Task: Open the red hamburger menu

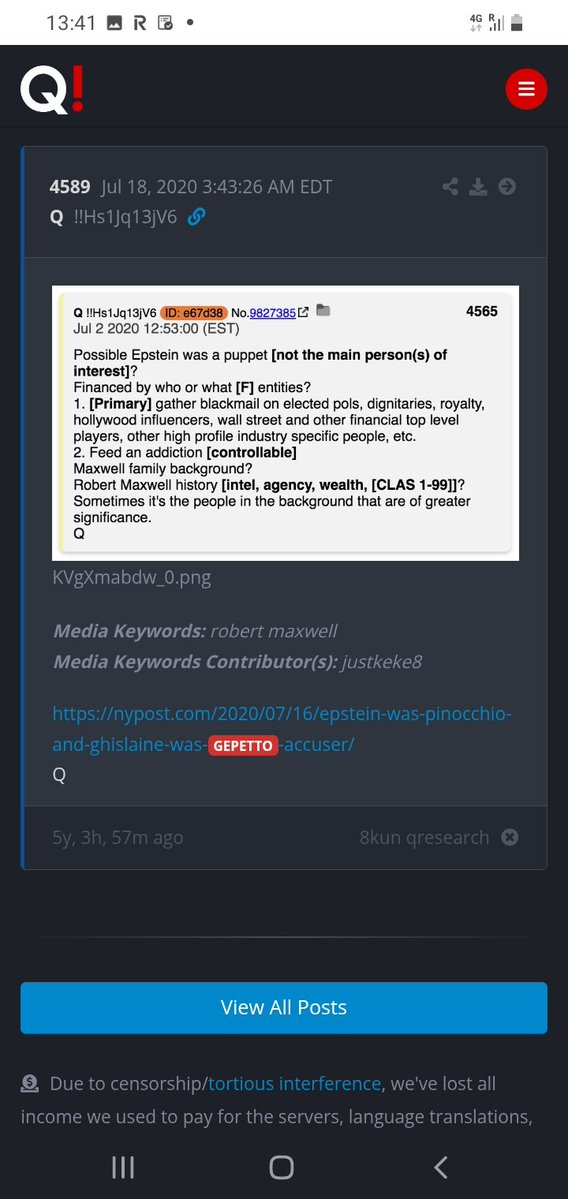Action: coord(527,89)
